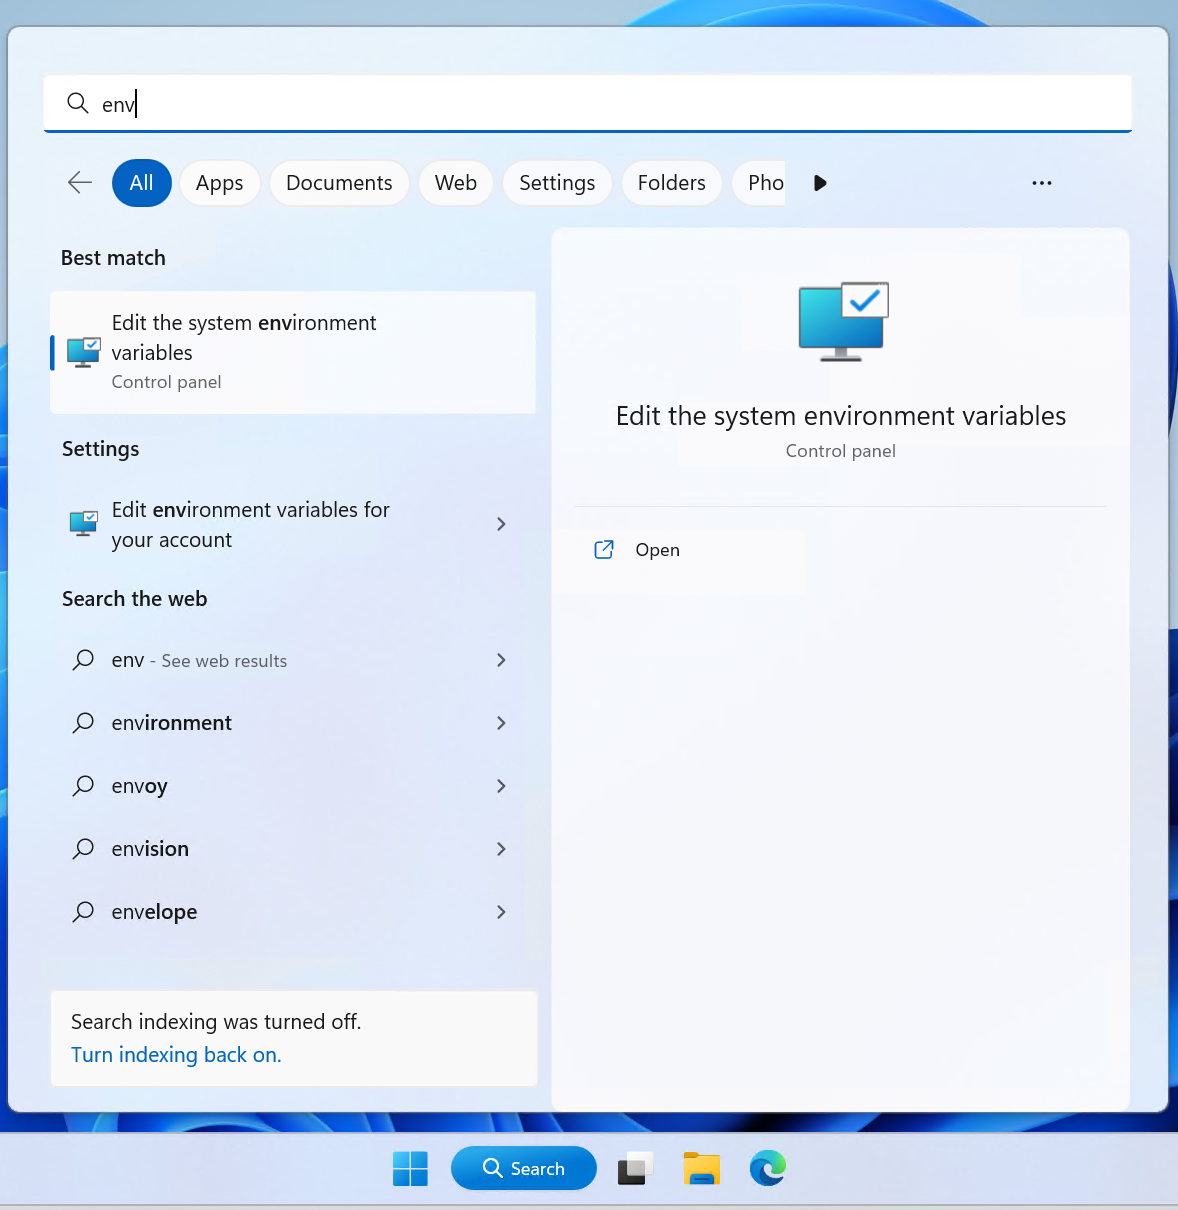Switch to the Settings filter tab

(557, 183)
